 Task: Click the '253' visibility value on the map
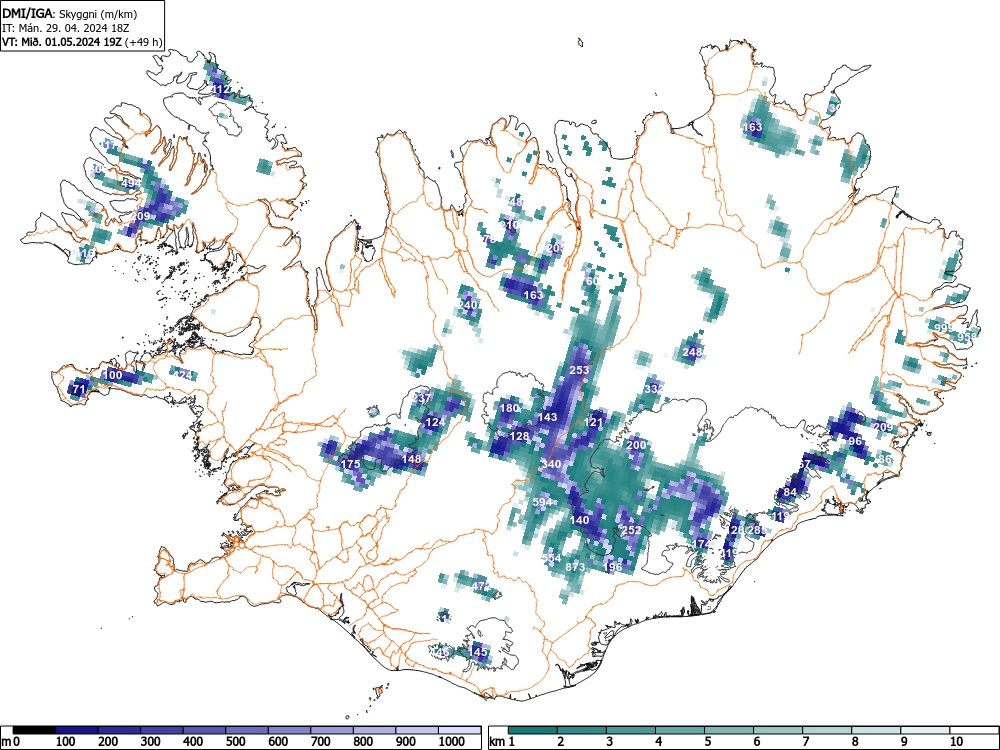click(579, 370)
